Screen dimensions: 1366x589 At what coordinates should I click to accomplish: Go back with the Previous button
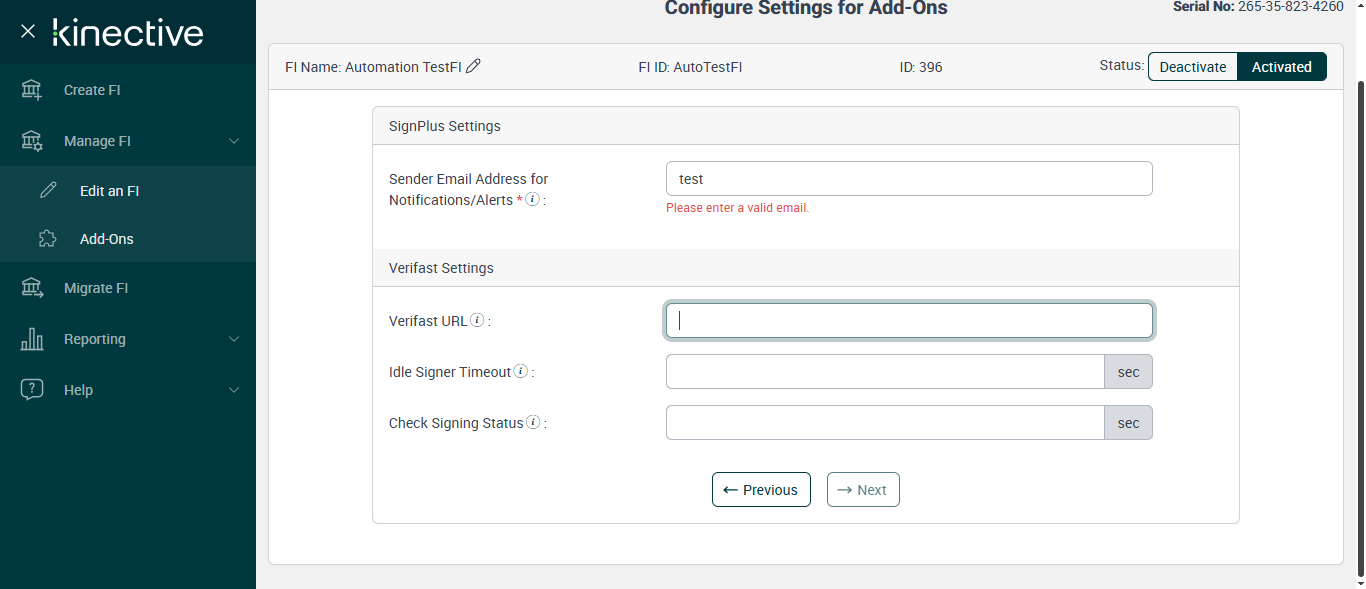761,490
